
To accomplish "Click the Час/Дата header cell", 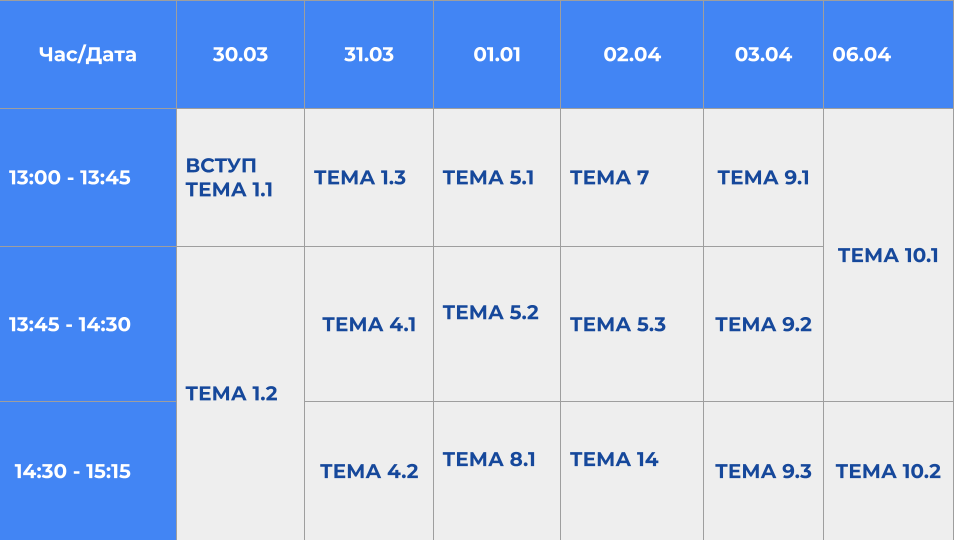I will coord(88,55).
